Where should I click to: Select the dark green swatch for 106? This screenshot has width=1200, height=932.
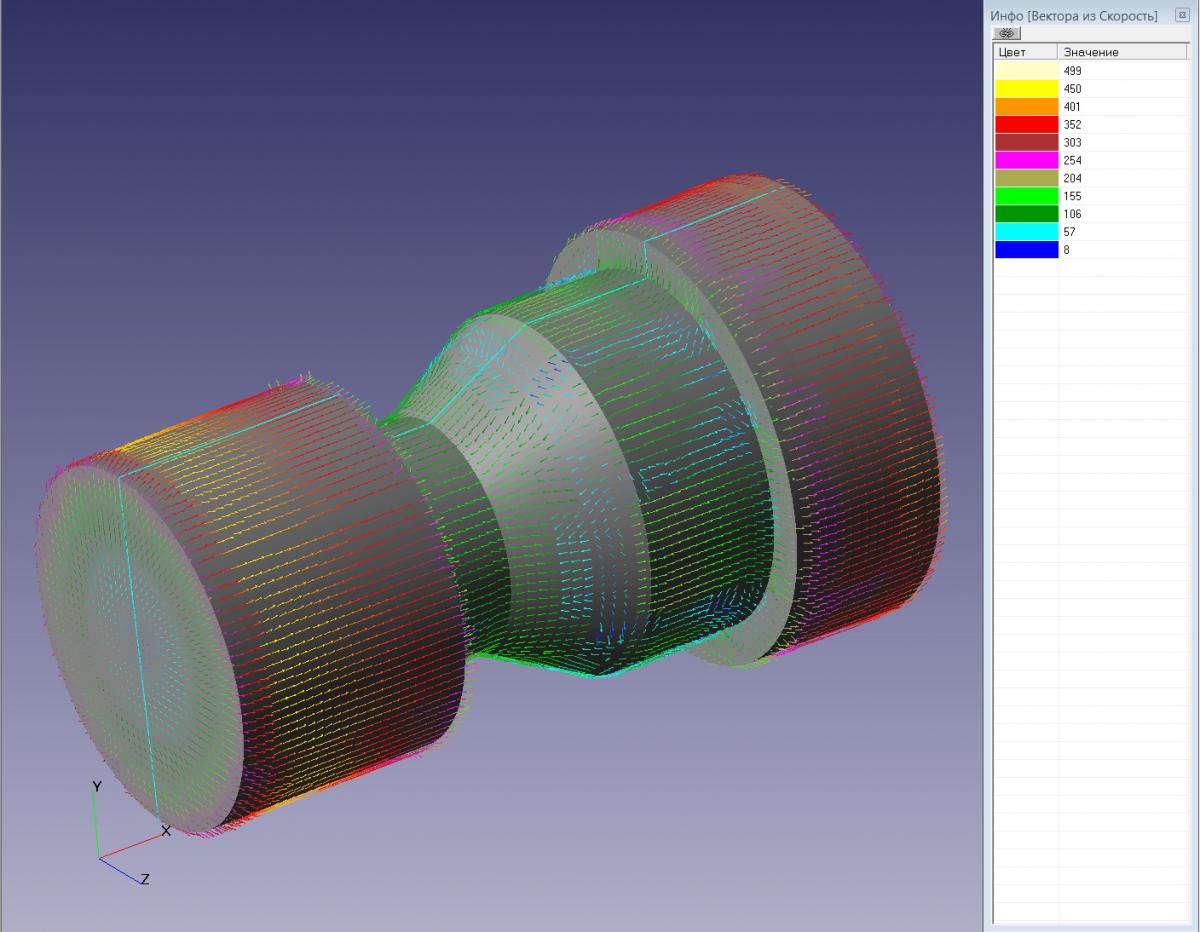coord(1026,214)
